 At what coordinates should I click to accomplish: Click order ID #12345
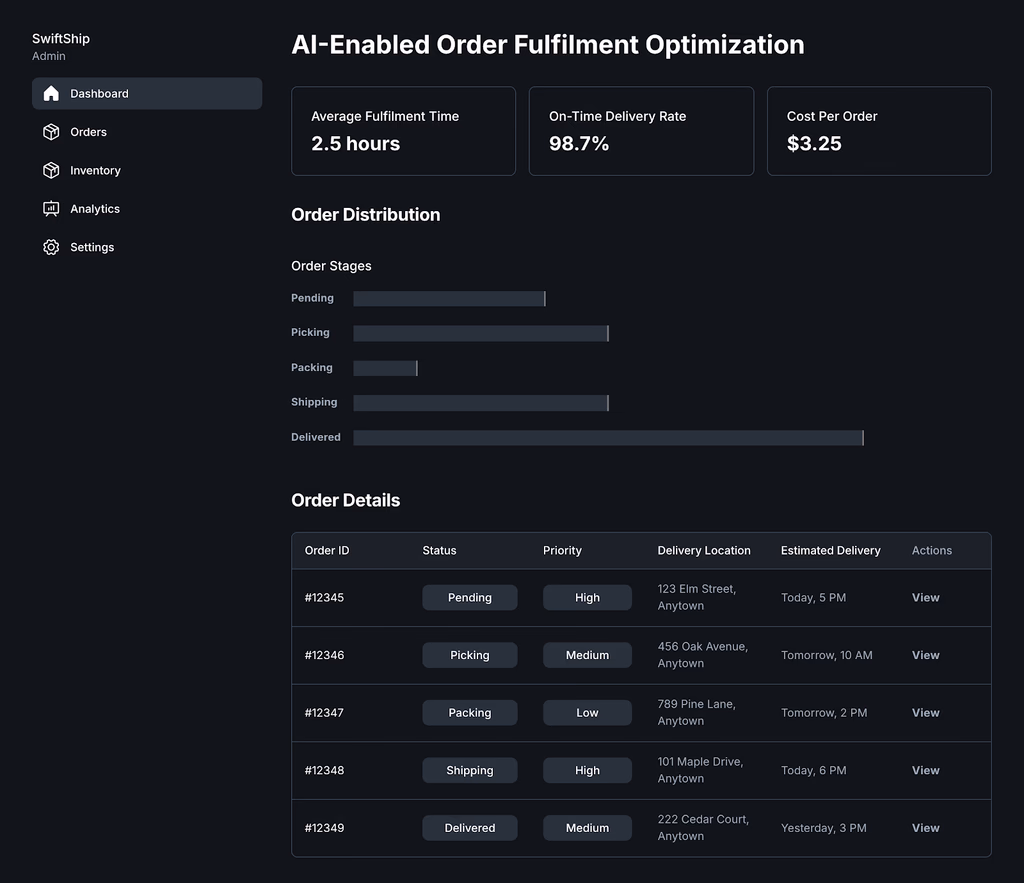tap(324, 598)
